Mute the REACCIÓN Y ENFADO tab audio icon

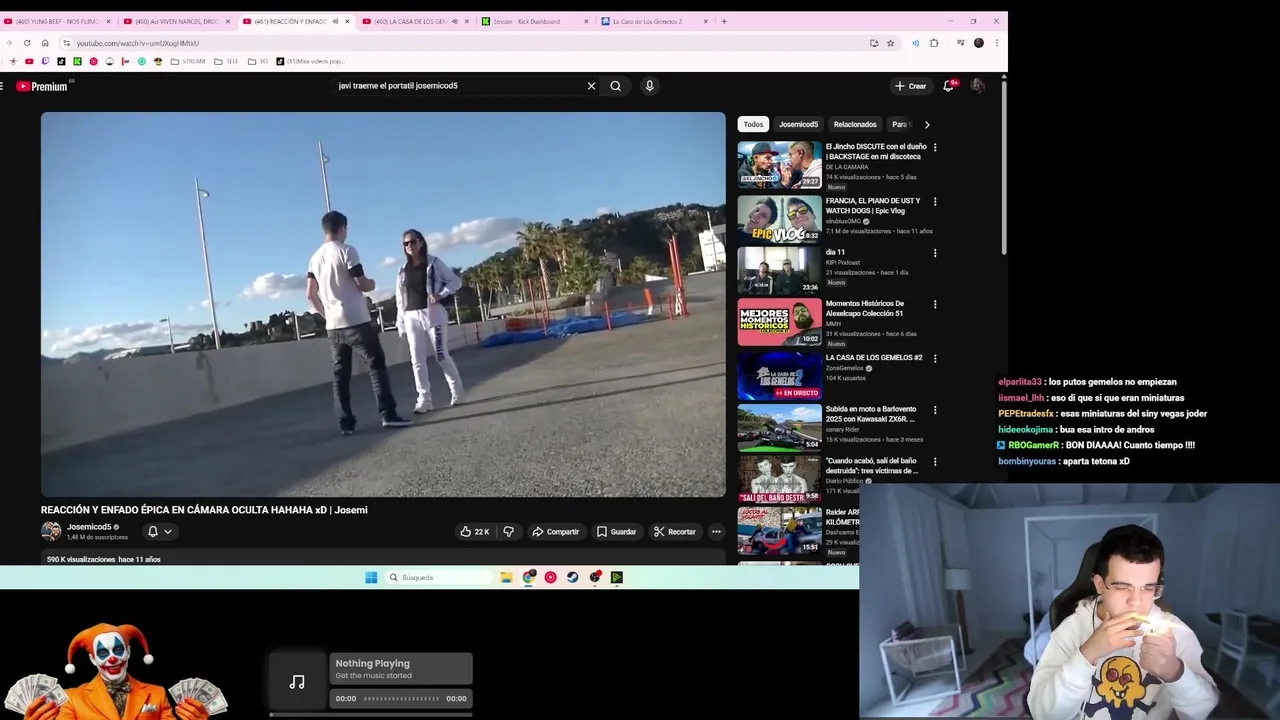(335, 21)
